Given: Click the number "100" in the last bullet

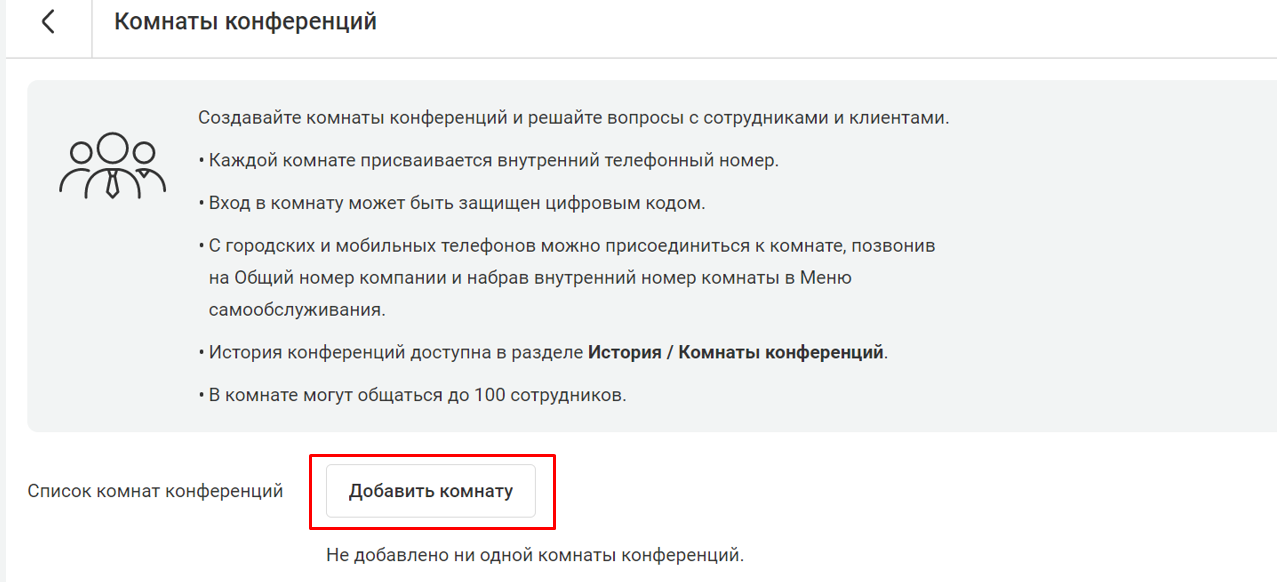Looking at the screenshot, I should pyautogui.click(x=491, y=394).
